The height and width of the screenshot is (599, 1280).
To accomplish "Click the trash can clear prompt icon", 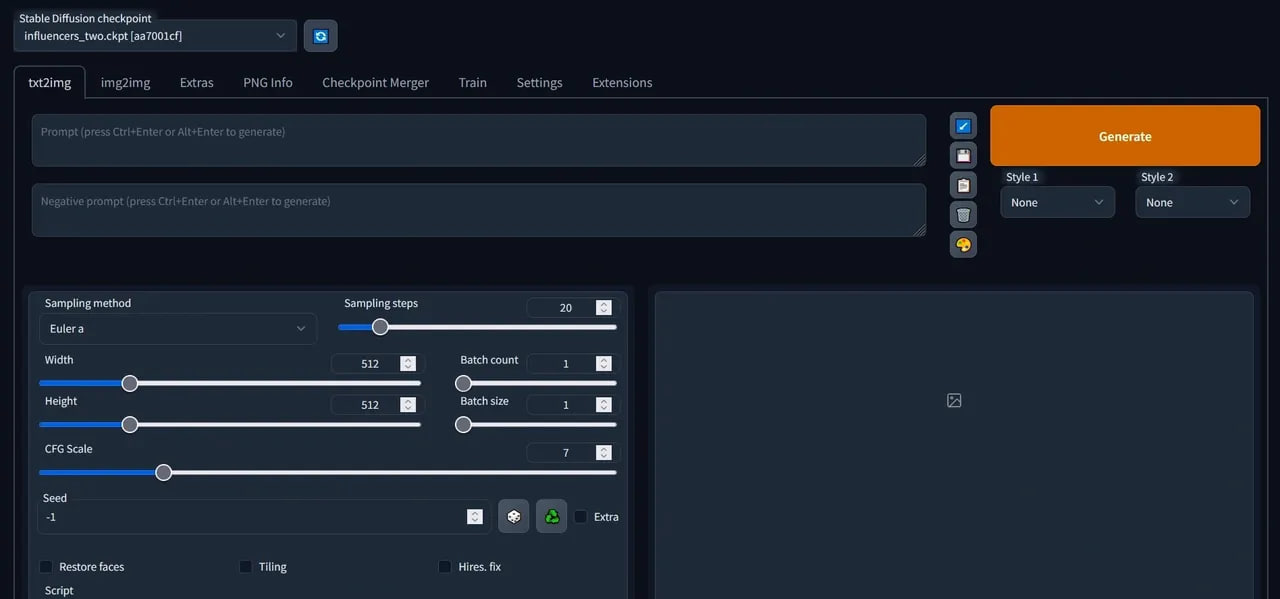I will [963, 214].
